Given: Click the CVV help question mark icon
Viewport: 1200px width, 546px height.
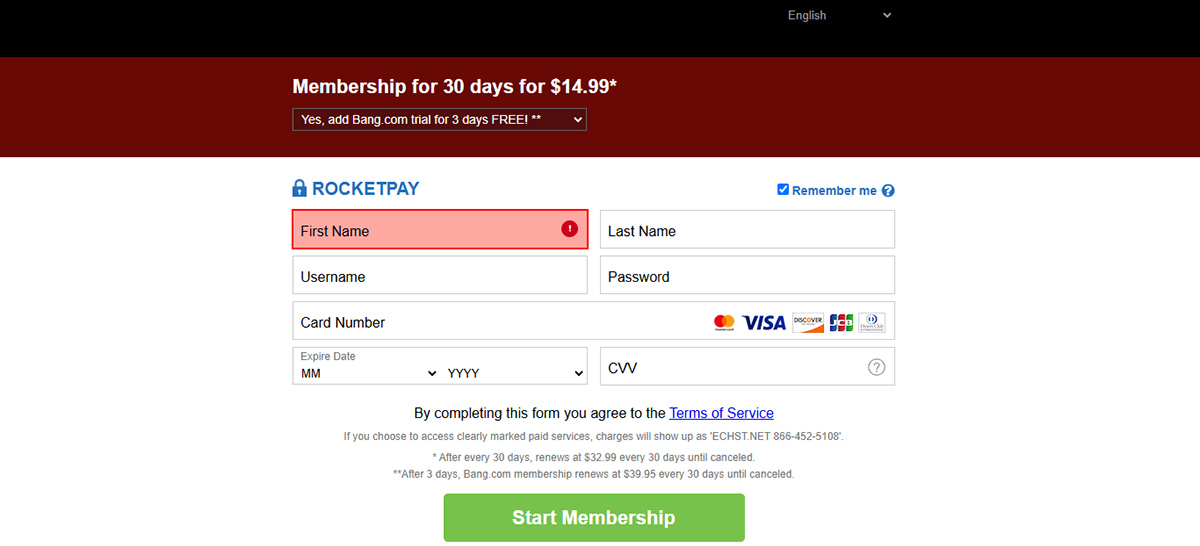Looking at the screenshot, I should (877, 367).
